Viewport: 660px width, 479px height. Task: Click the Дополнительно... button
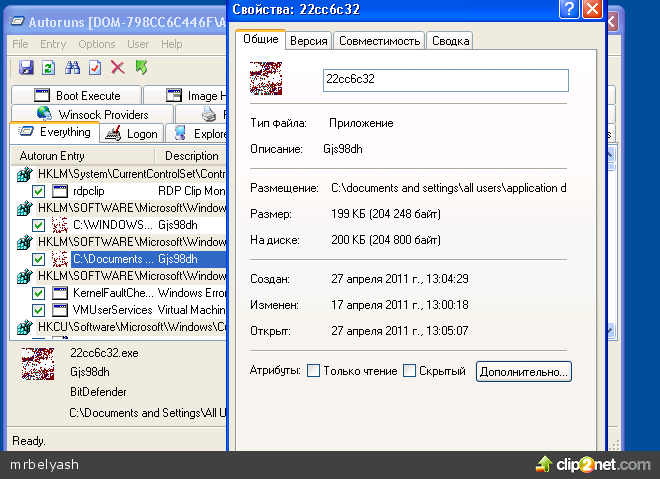click(x=524, y=372)
